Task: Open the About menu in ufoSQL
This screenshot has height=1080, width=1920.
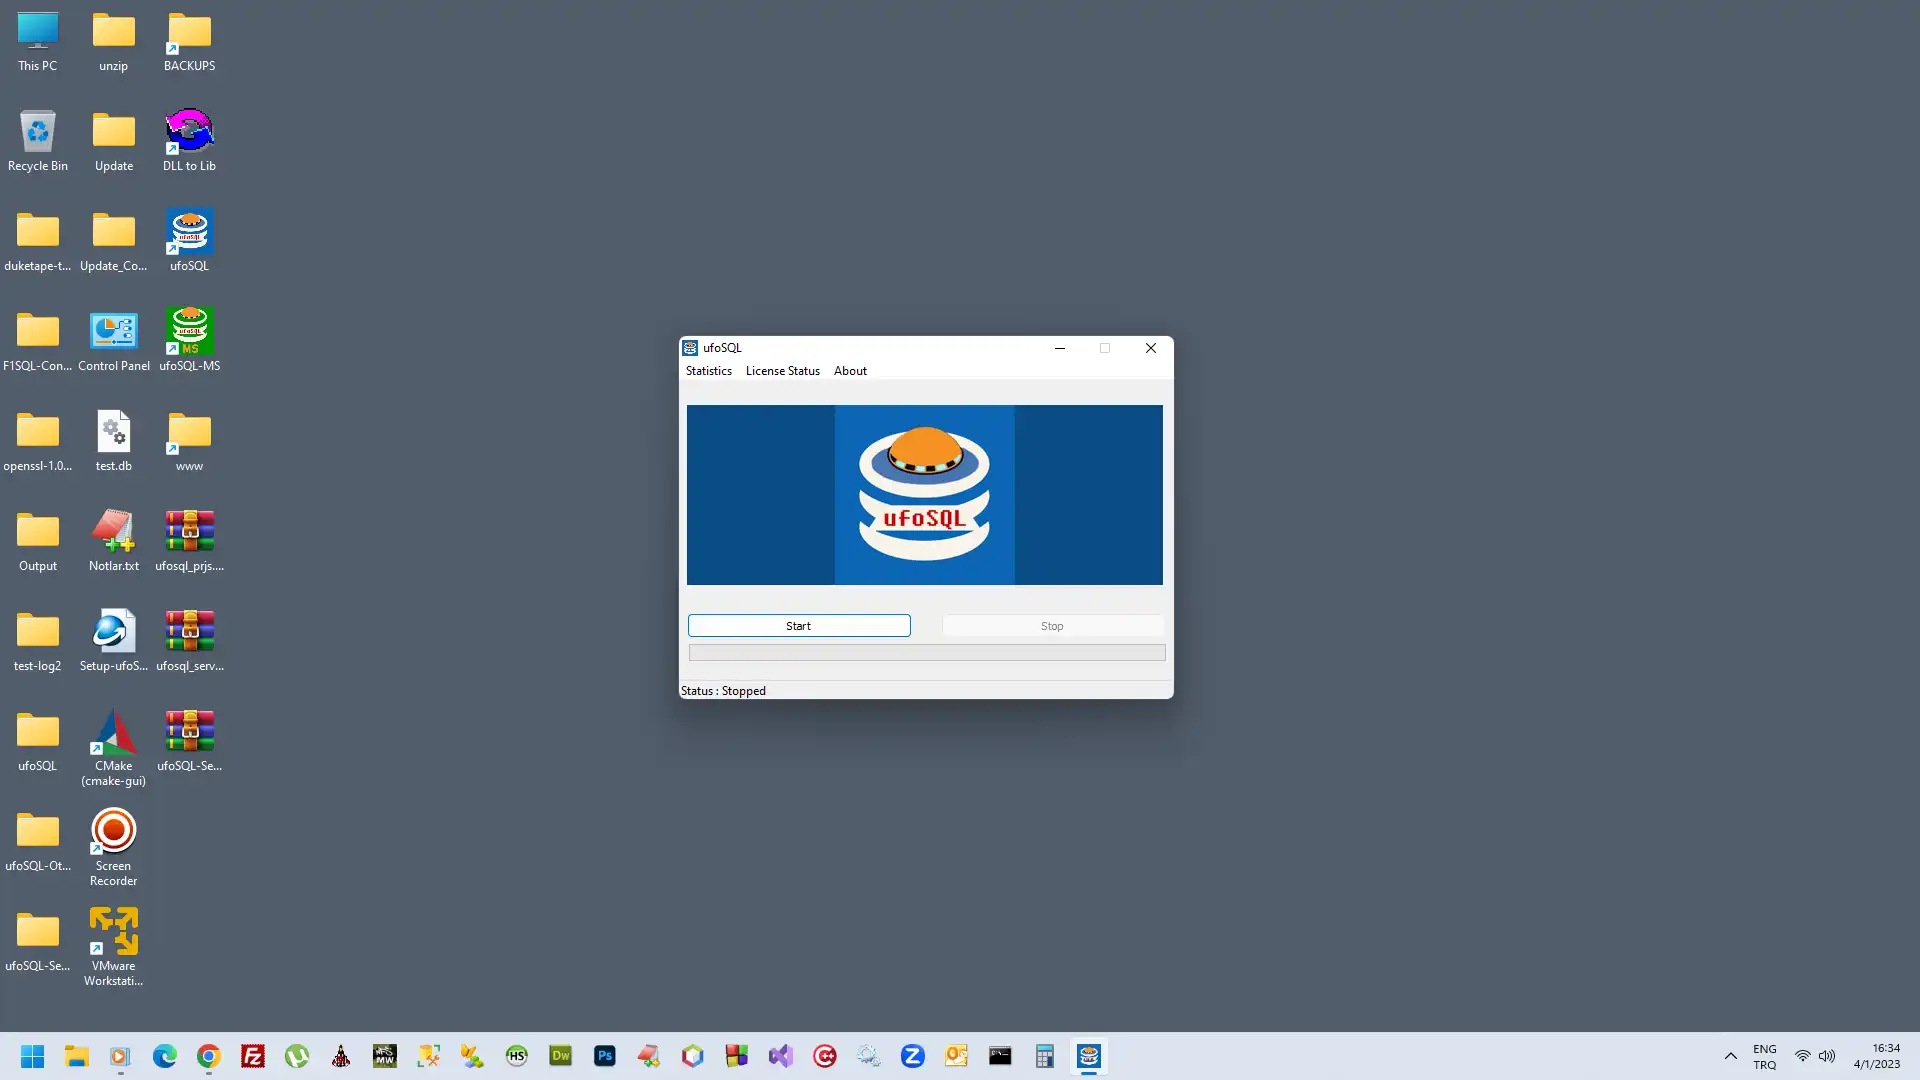Action: [x=849, y=371]
